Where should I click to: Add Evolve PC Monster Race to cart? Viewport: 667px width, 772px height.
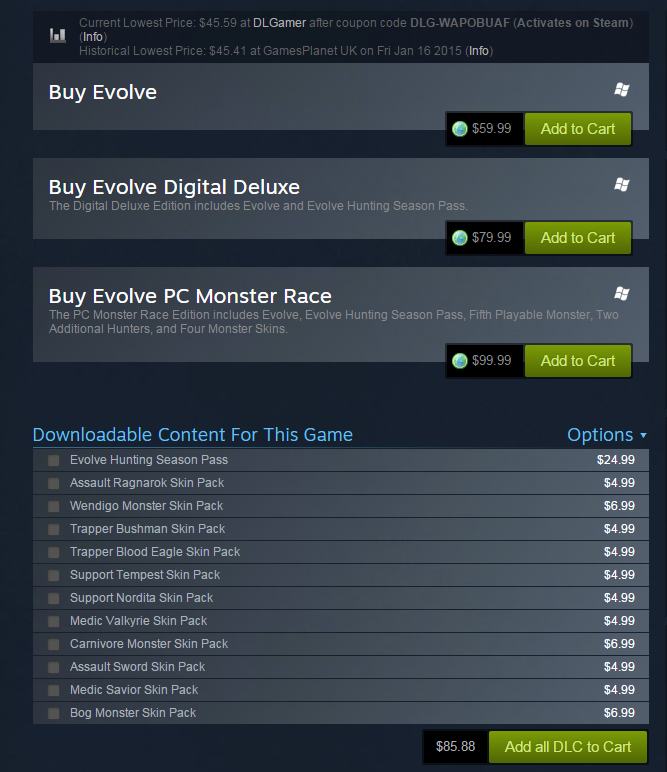point(578,361)
